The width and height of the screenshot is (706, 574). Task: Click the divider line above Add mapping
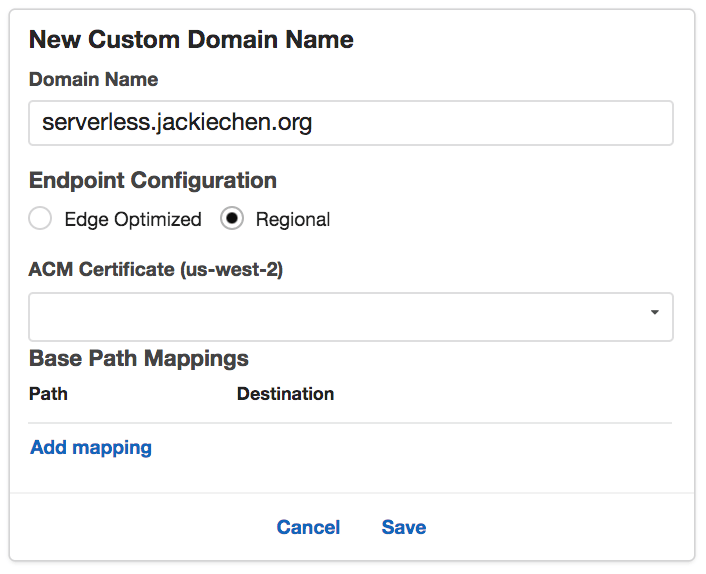click(x=350, y=423)
